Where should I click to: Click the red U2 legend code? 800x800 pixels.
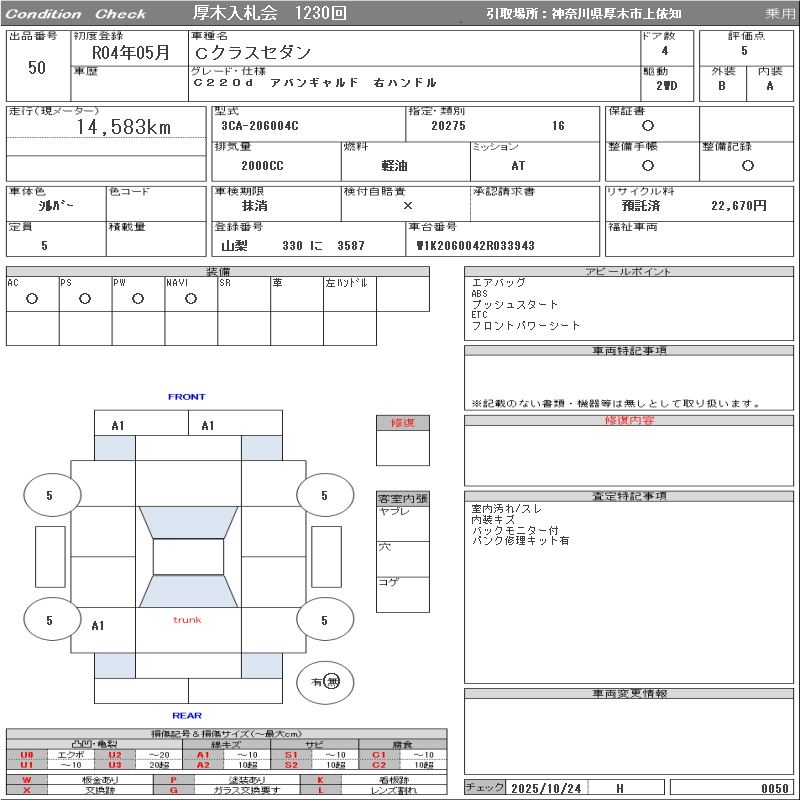115,755
